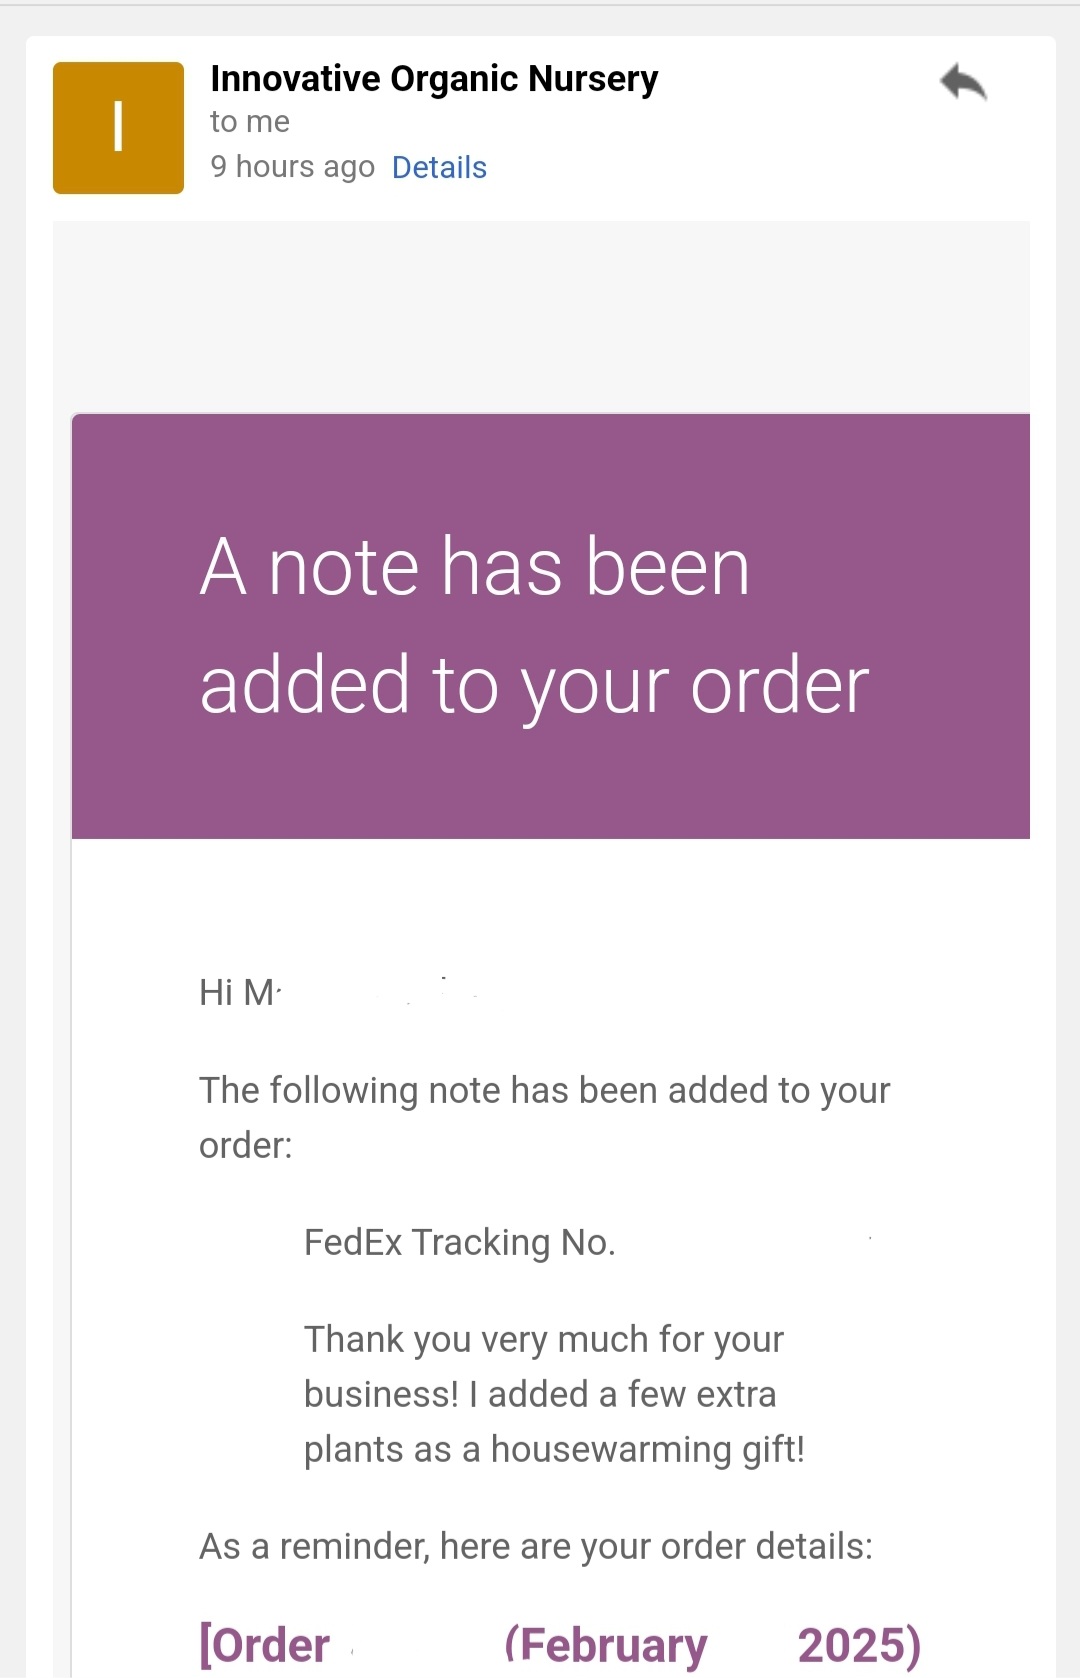Select the sender name Innovative Organic Nursery
Image resolution: width=1080 pixels, height=1678 pixels.
pos(434,79)
